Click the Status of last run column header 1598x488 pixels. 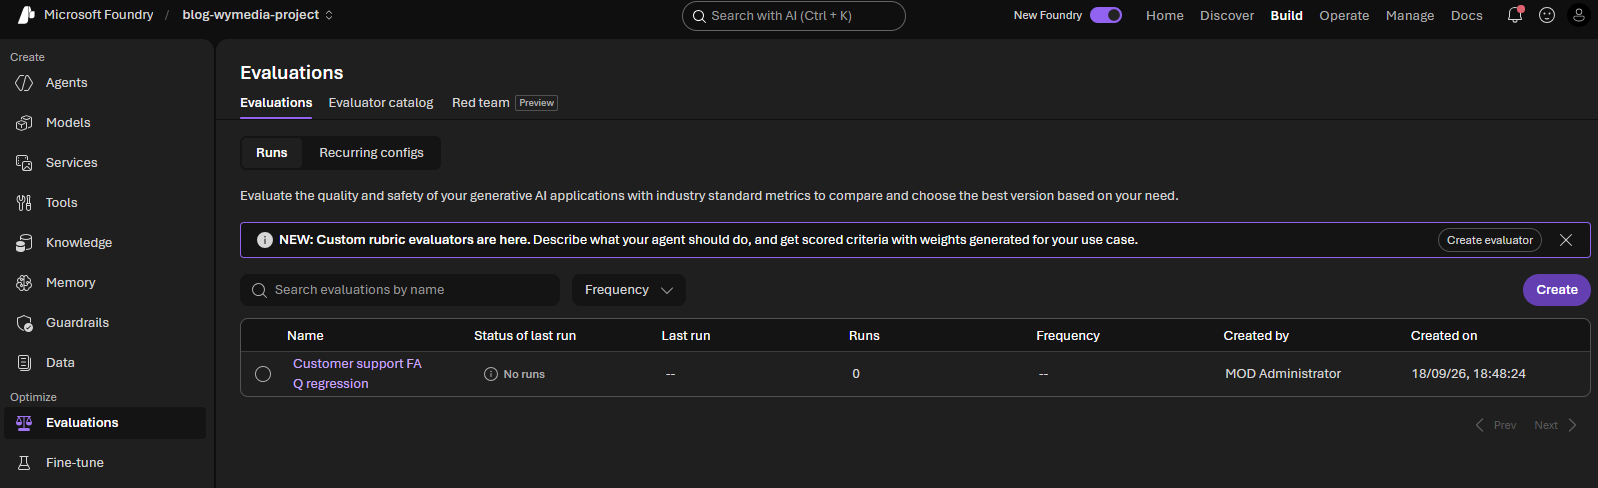point(525,336)
